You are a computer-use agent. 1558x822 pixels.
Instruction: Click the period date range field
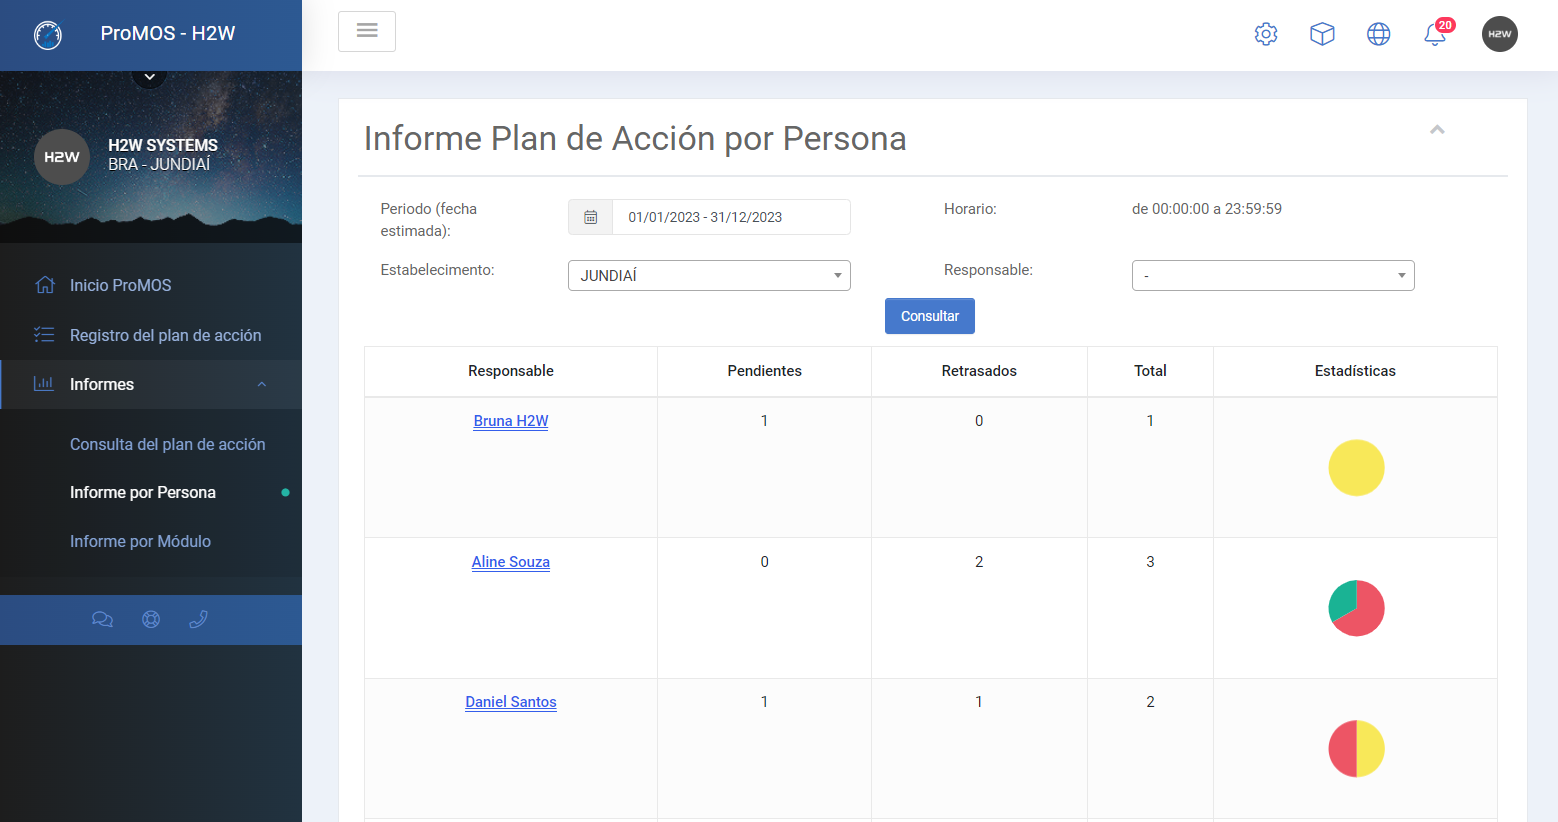pos(730,217)
